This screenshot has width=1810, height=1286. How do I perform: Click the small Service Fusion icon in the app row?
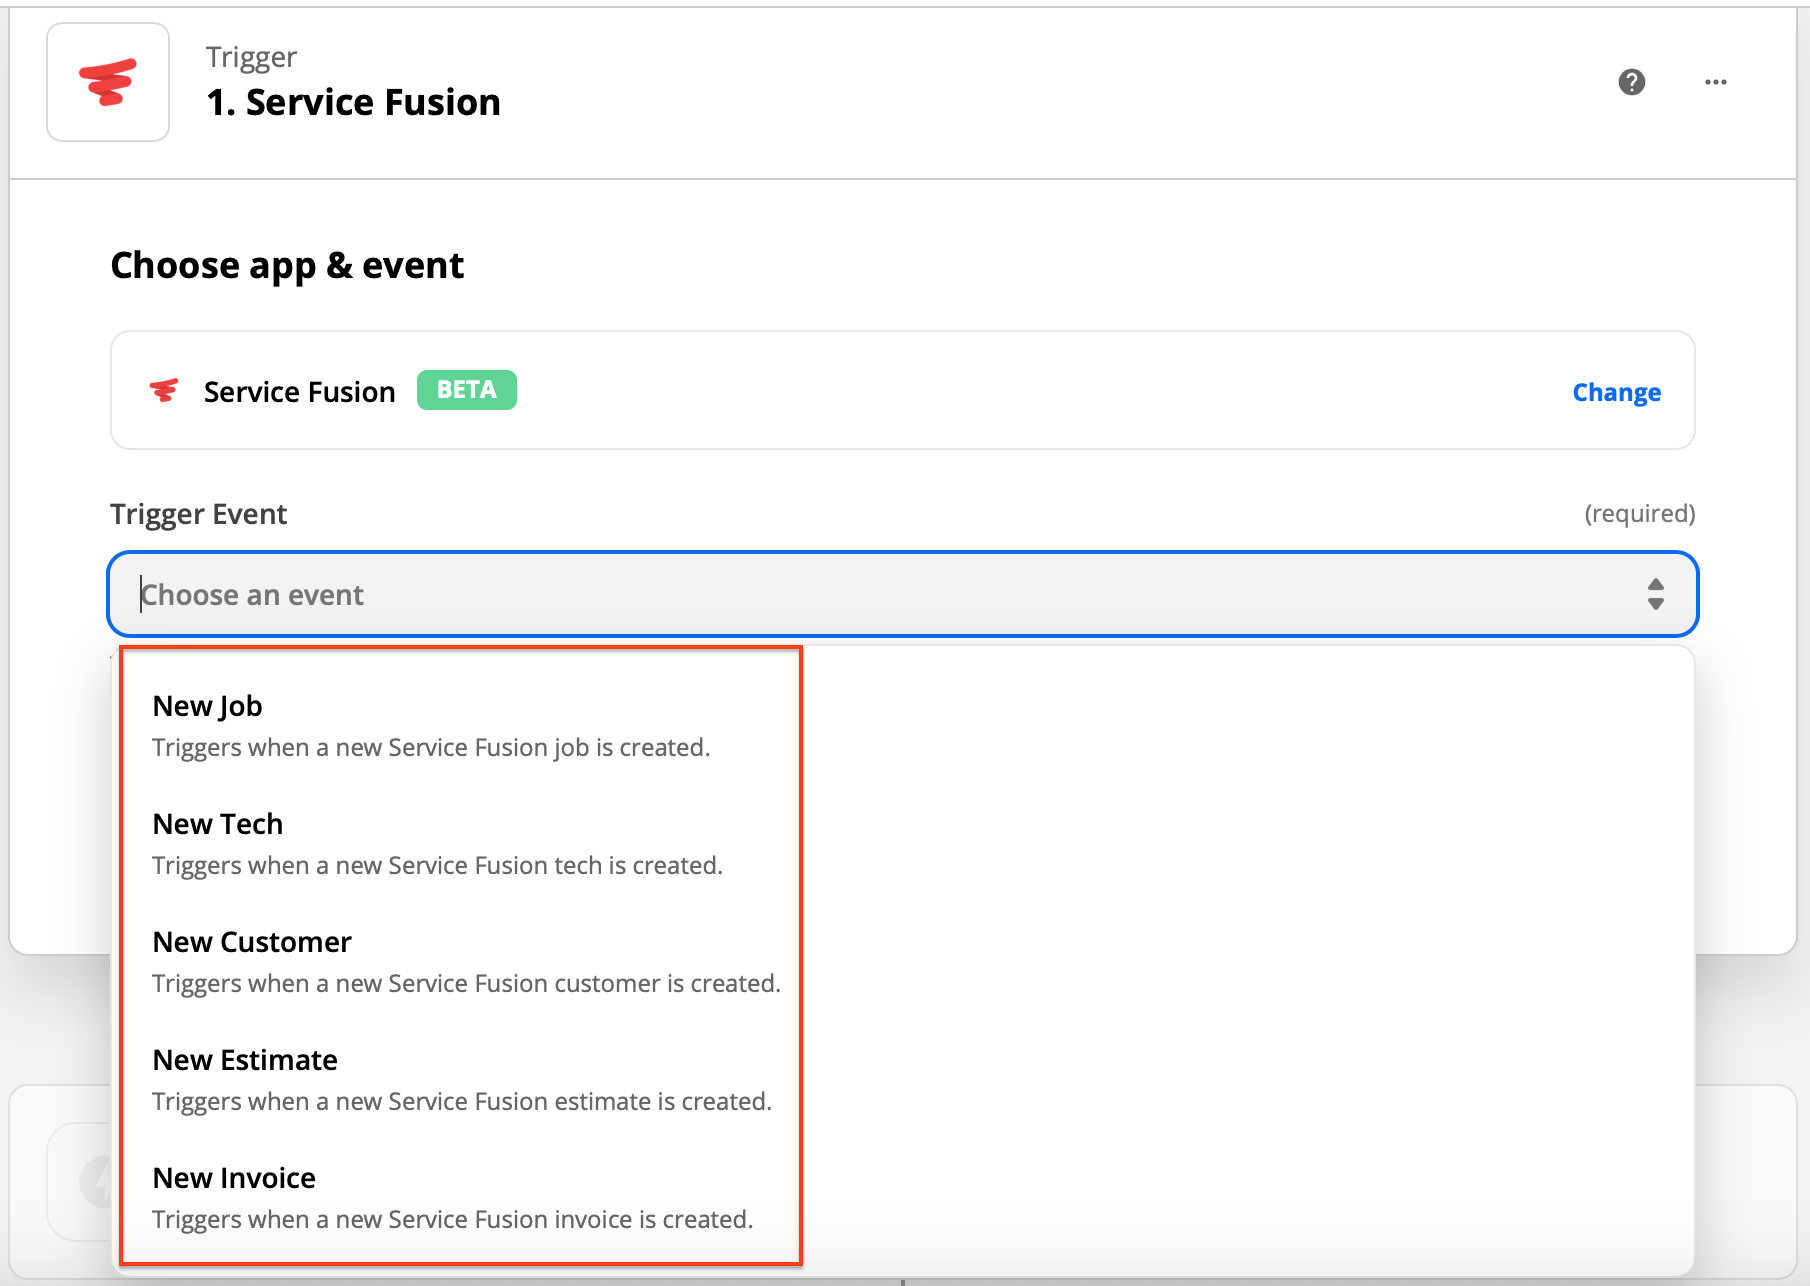tap(164, 391)
